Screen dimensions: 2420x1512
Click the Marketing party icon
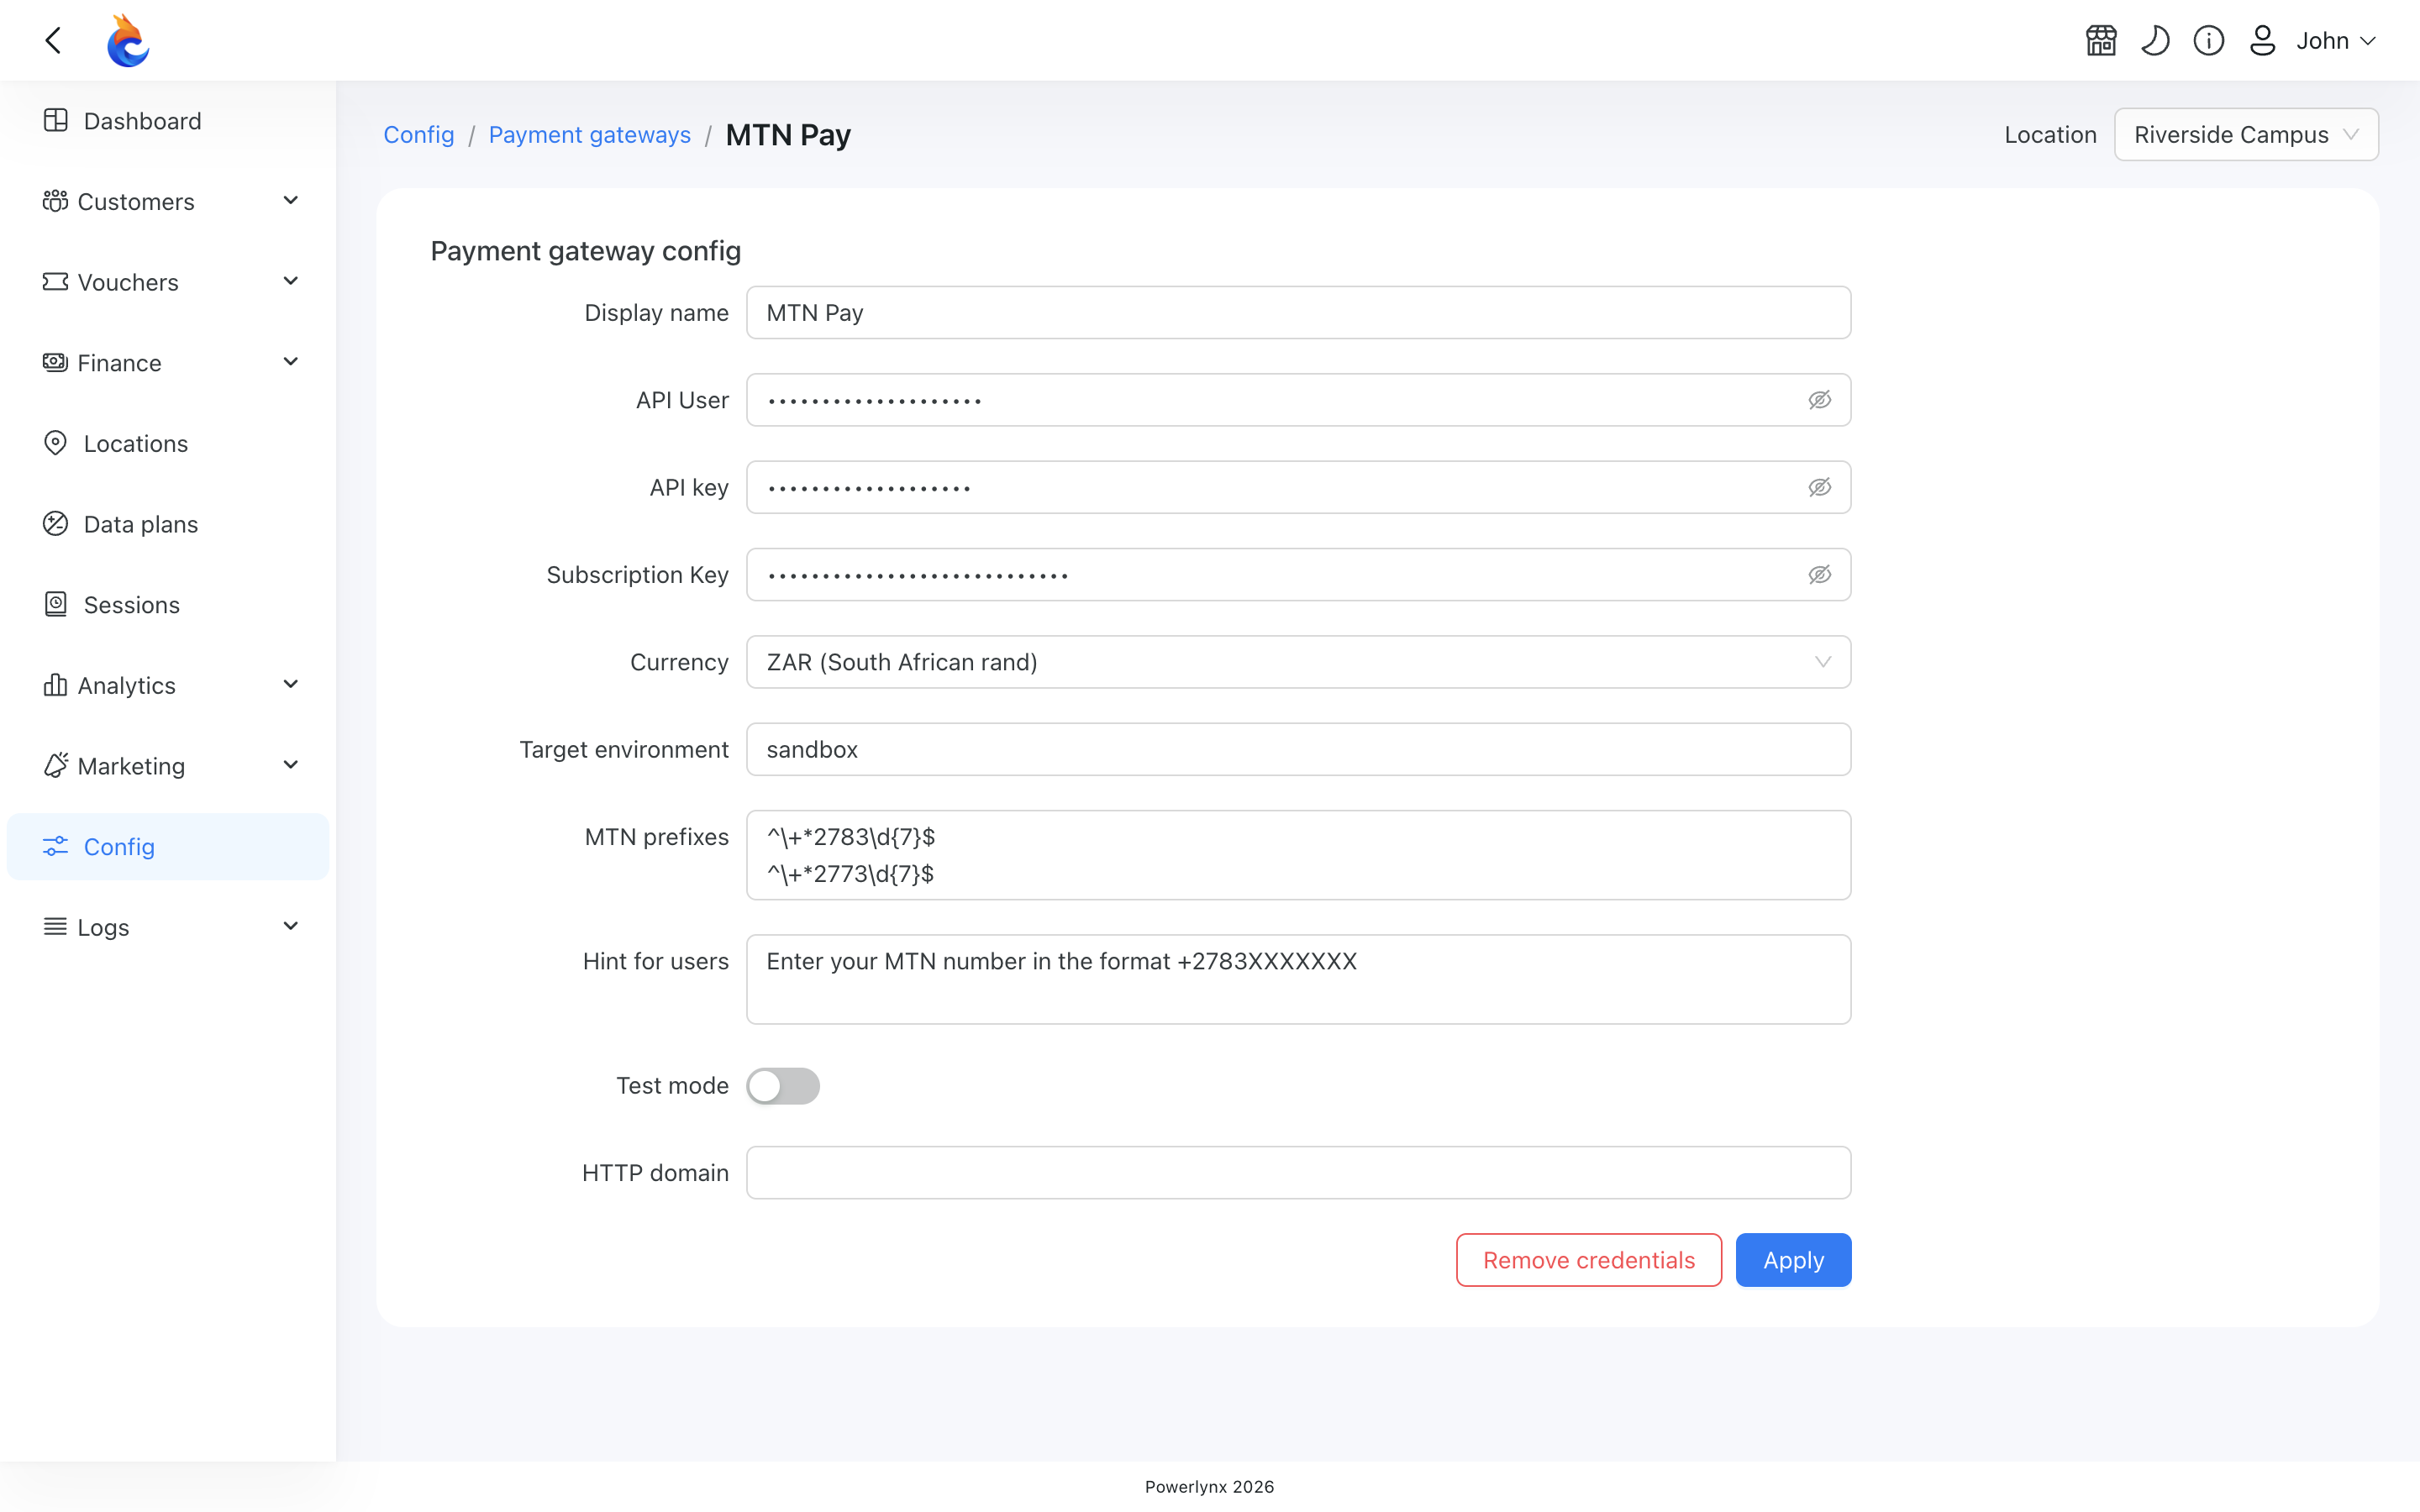56,765
